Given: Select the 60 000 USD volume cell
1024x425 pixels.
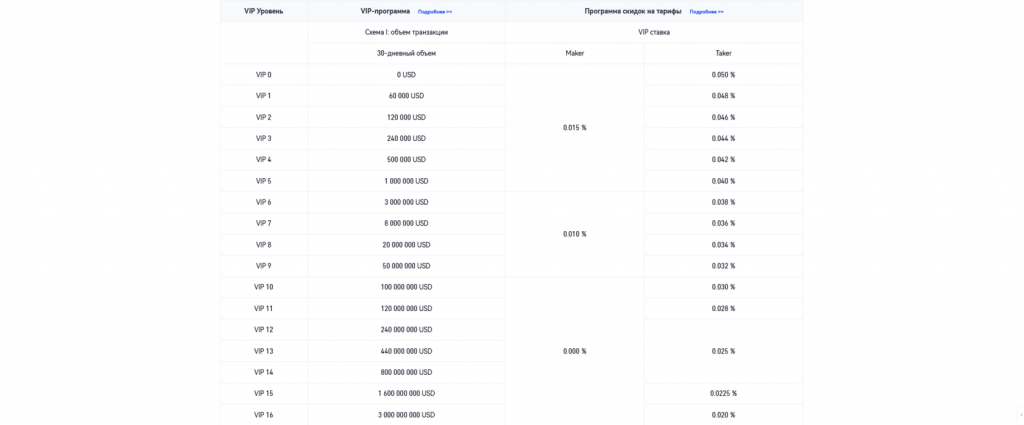Looking at the screenshot, I should coord(406,96).
